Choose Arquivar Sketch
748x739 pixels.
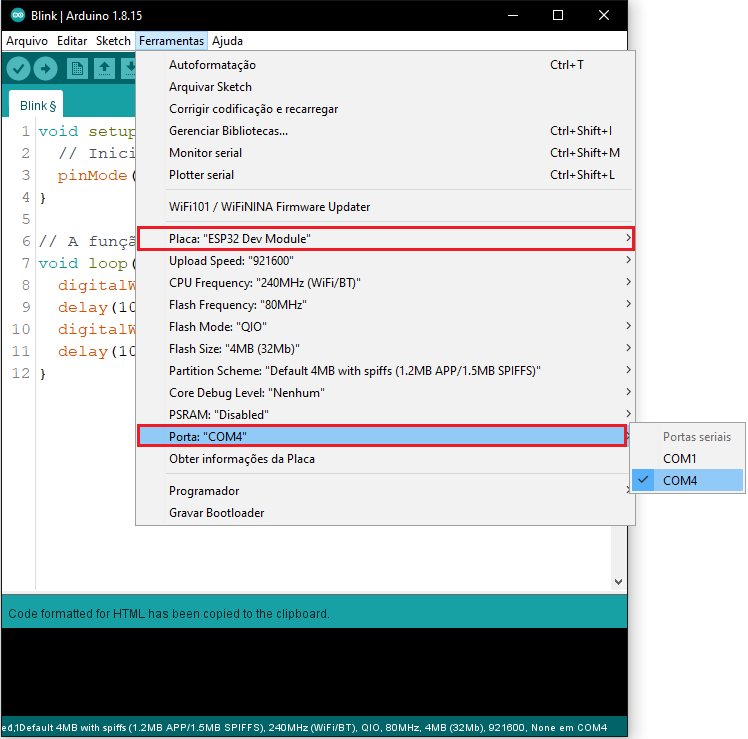385,87
